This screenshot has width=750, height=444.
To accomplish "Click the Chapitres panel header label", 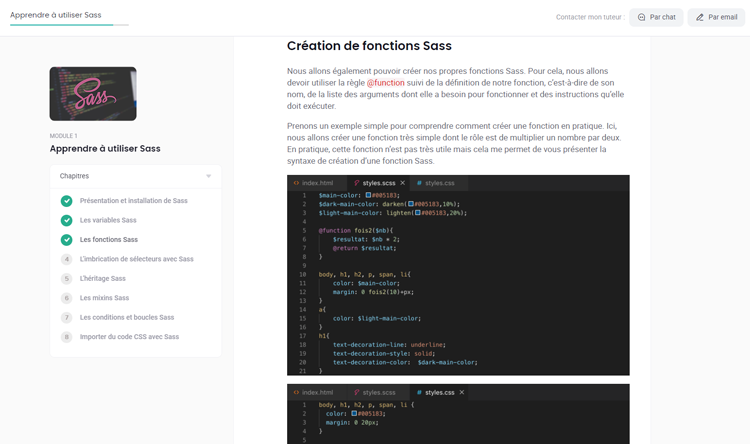I will [74, 176].
